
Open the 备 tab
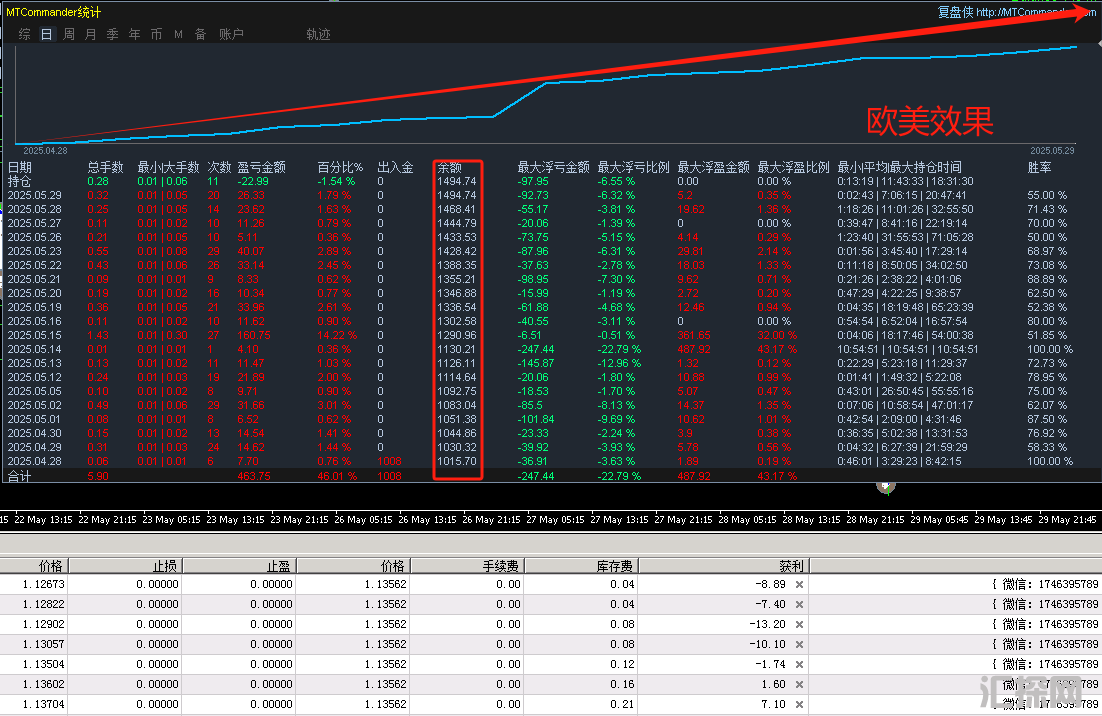point(200,34)
